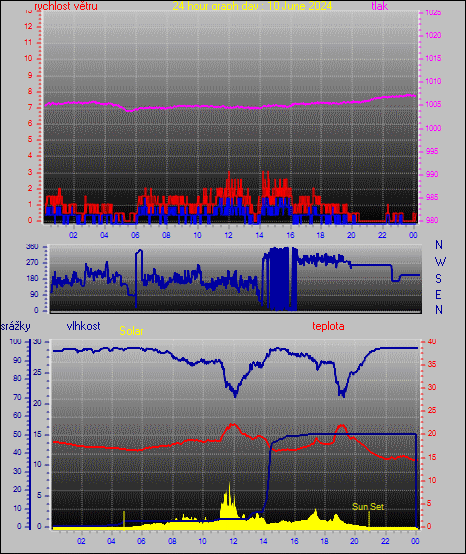Click "7" on the red wind speed axis

30,107
